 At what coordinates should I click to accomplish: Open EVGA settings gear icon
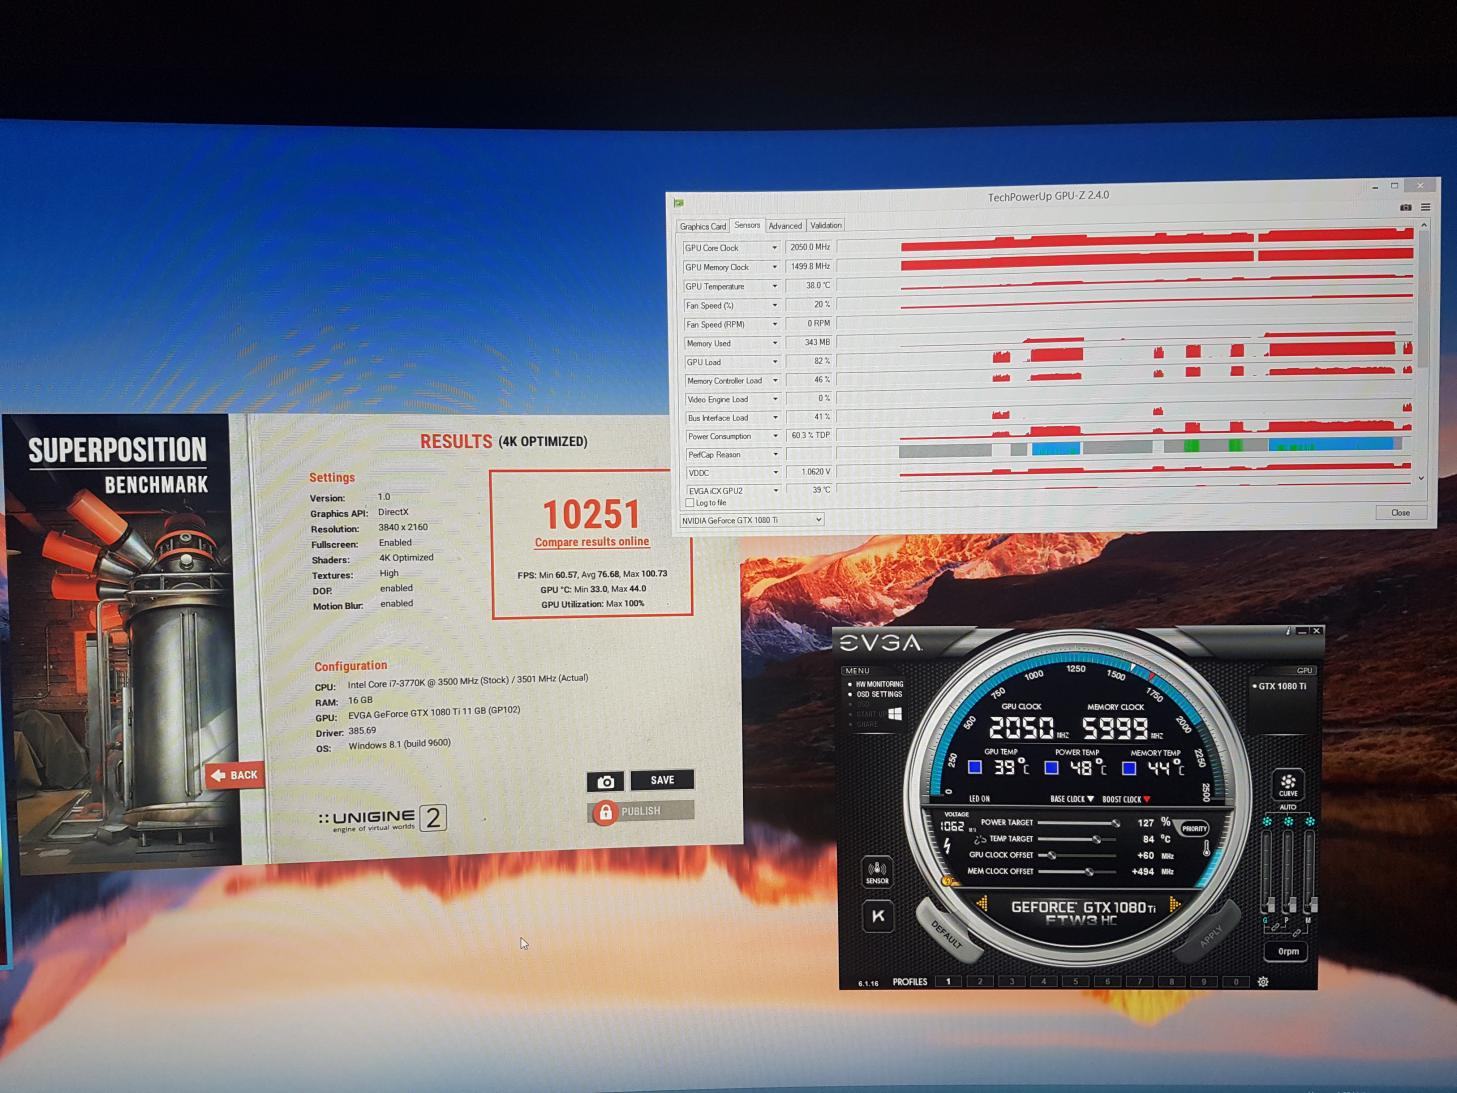coord(1263,982)
